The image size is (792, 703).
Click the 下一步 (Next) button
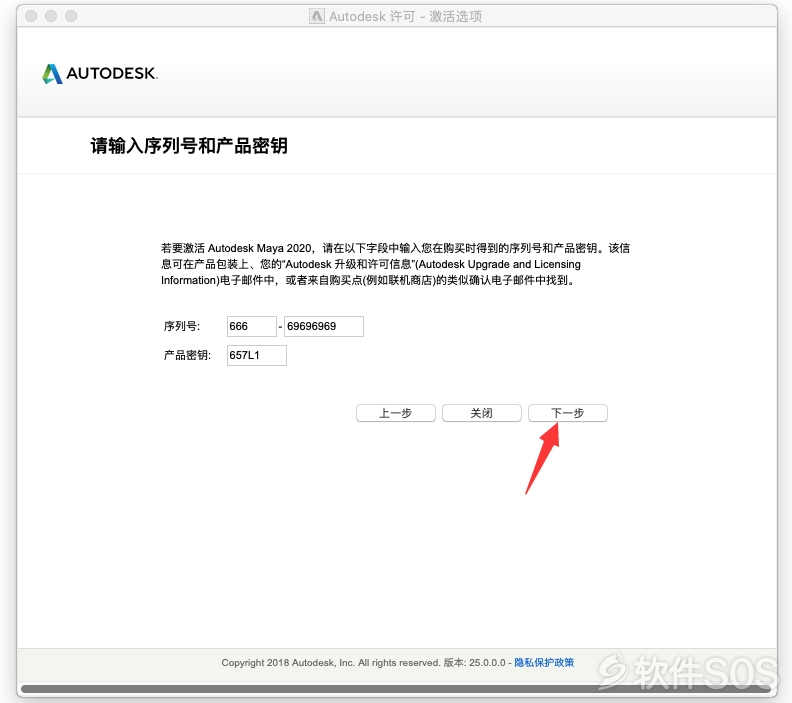point(567,413)
